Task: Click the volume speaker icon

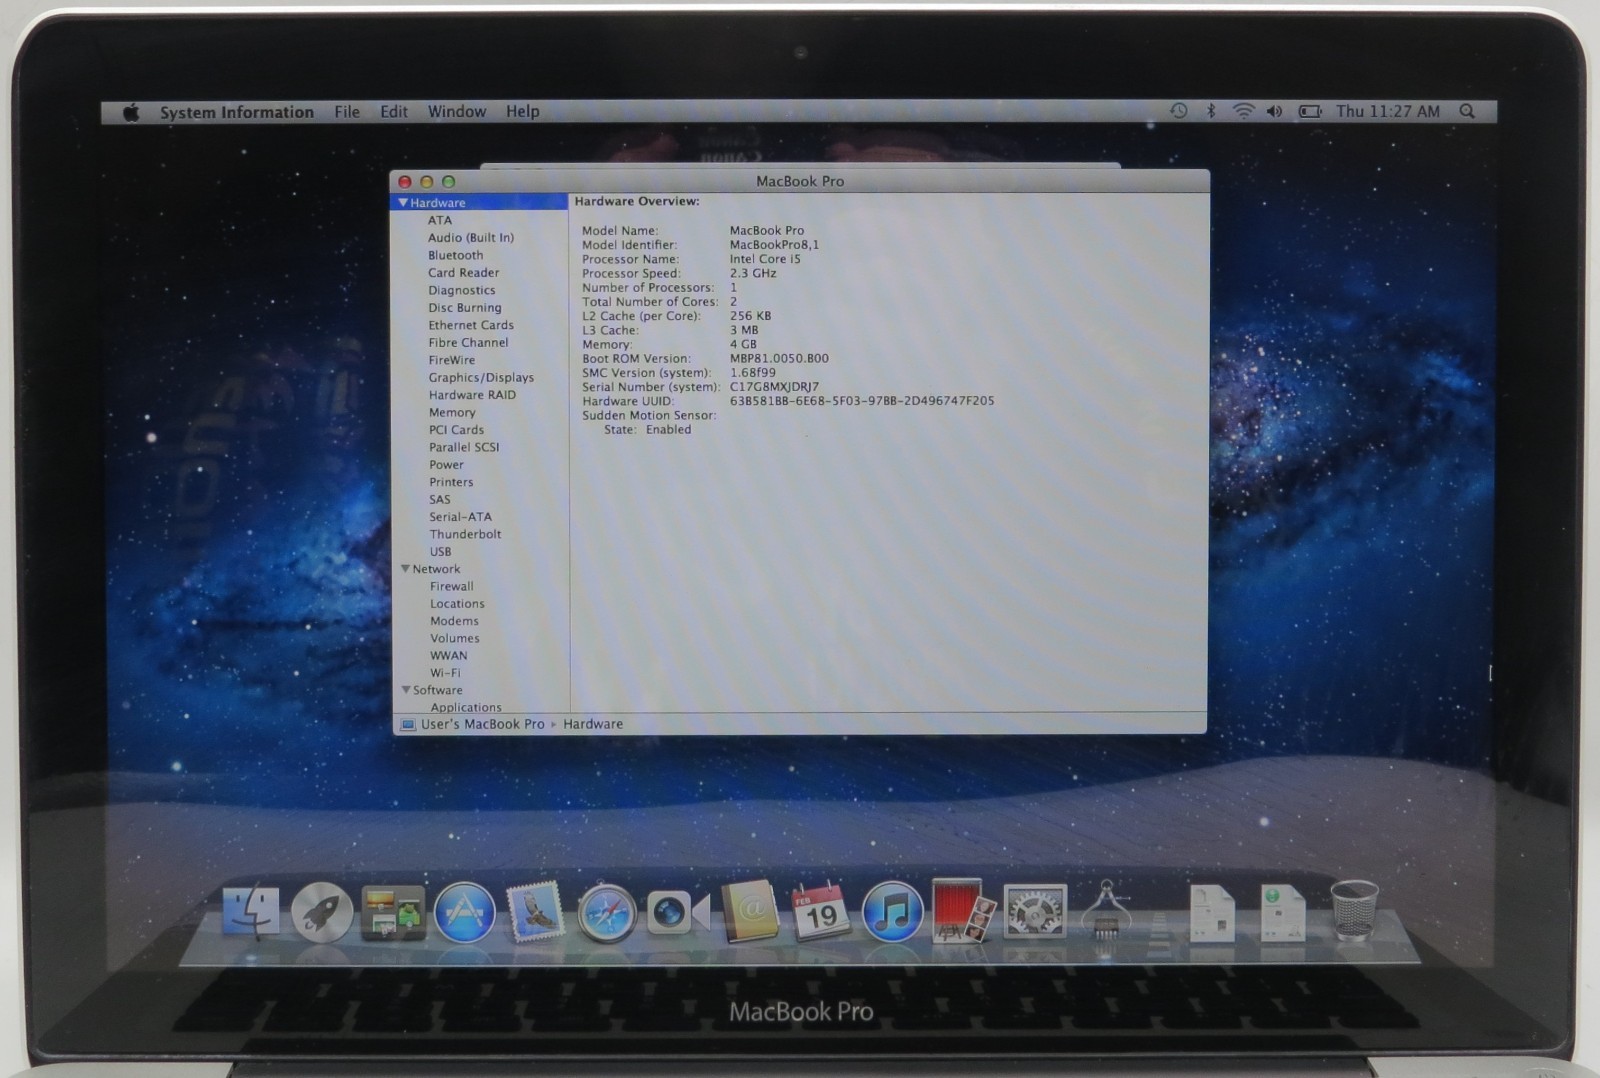Action: [x=1274, y=111]
